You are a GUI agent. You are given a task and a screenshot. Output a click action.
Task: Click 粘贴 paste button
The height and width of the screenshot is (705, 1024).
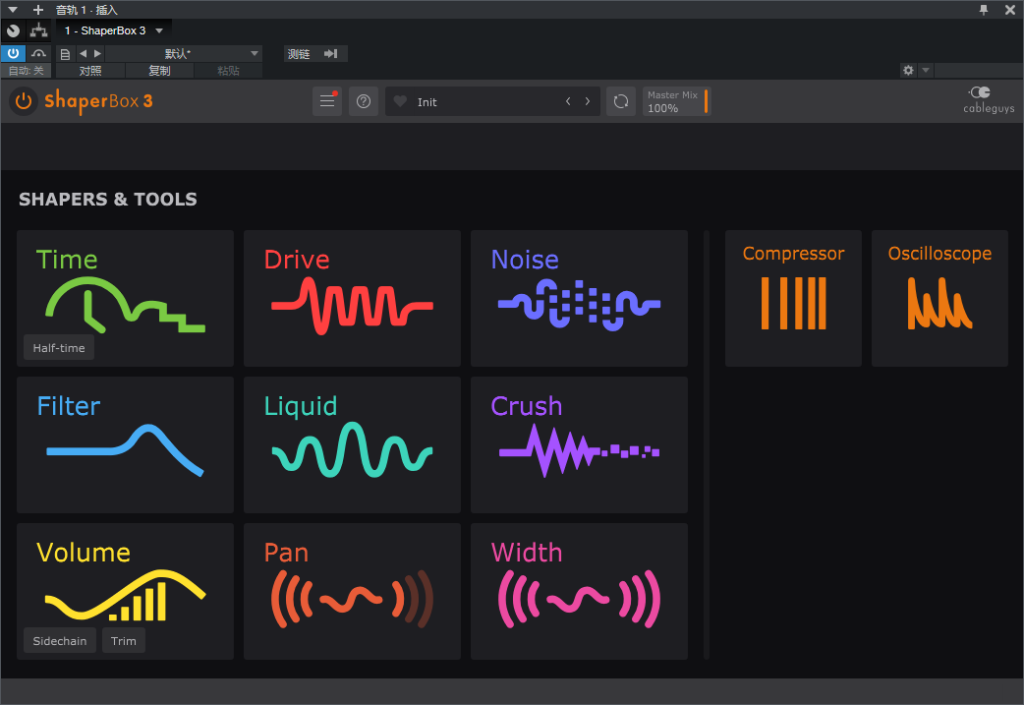[x=228, y=70]
